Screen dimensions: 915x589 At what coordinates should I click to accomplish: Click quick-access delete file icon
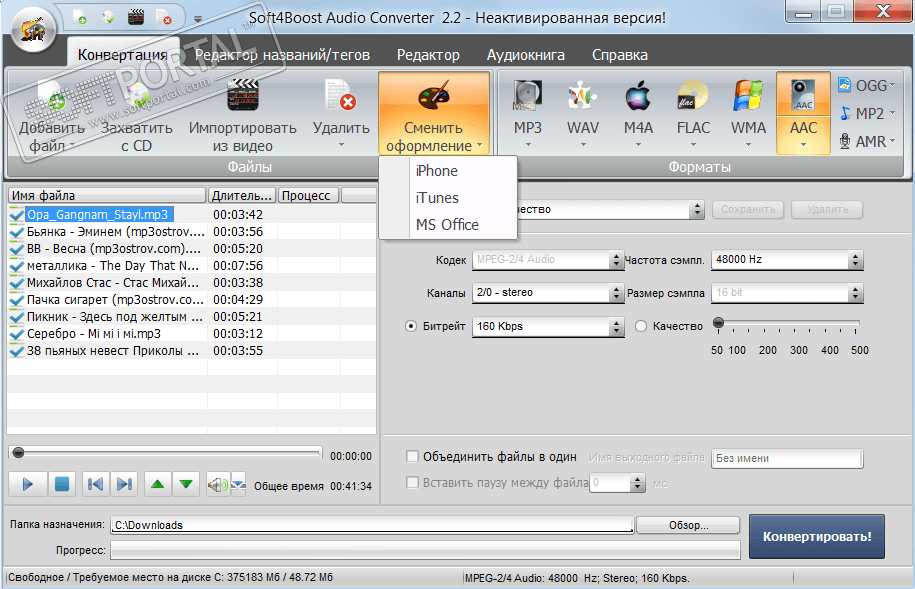(x=164, y=17)
